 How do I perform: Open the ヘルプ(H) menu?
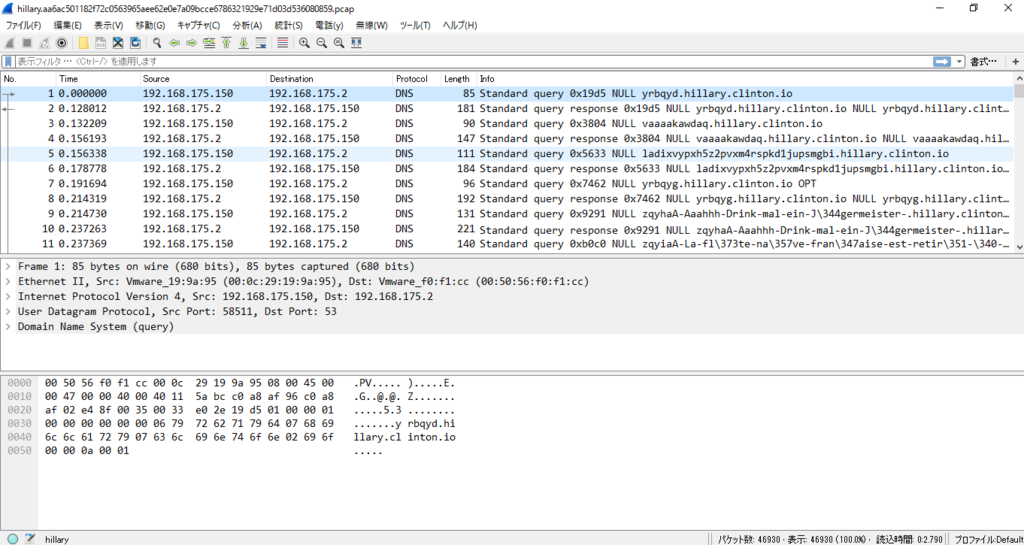click(x=460, y=25)
